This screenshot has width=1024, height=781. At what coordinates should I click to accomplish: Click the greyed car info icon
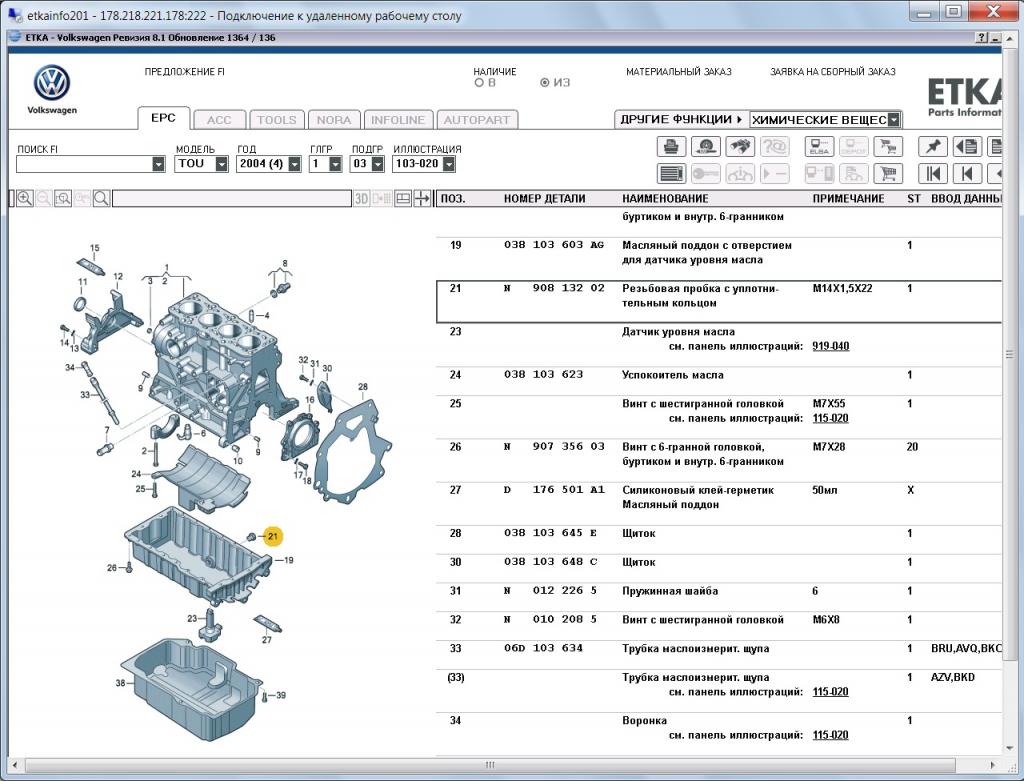(740, 174)
